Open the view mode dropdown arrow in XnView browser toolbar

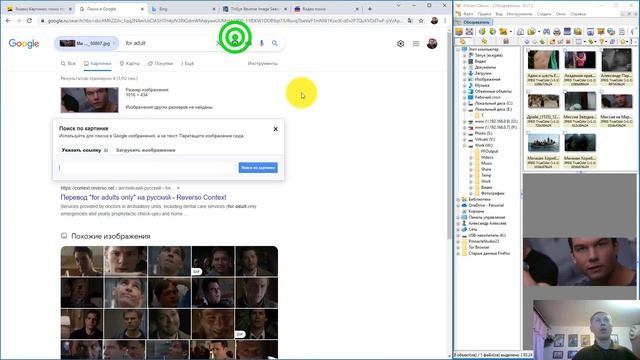(584, 42)
